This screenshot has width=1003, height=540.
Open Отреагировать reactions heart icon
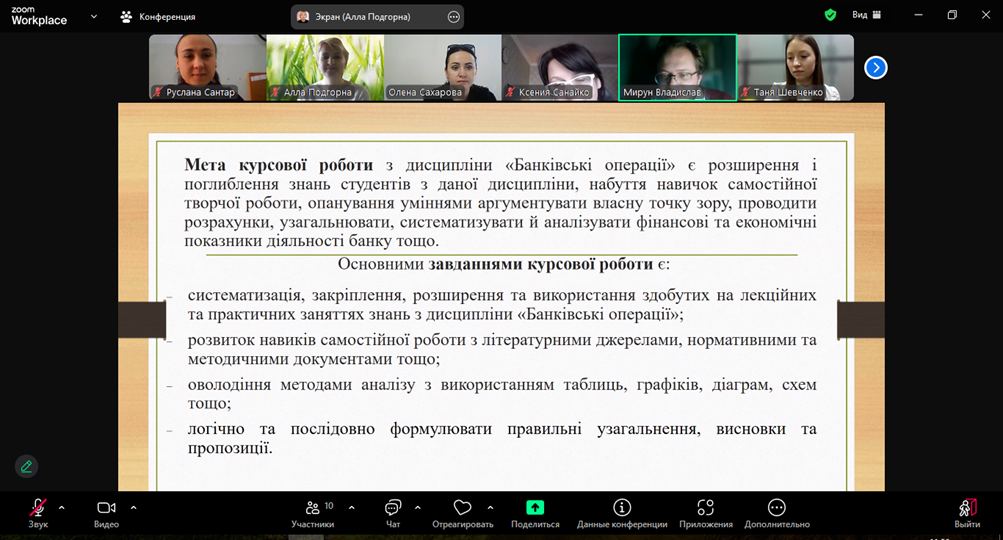point(462,508)
